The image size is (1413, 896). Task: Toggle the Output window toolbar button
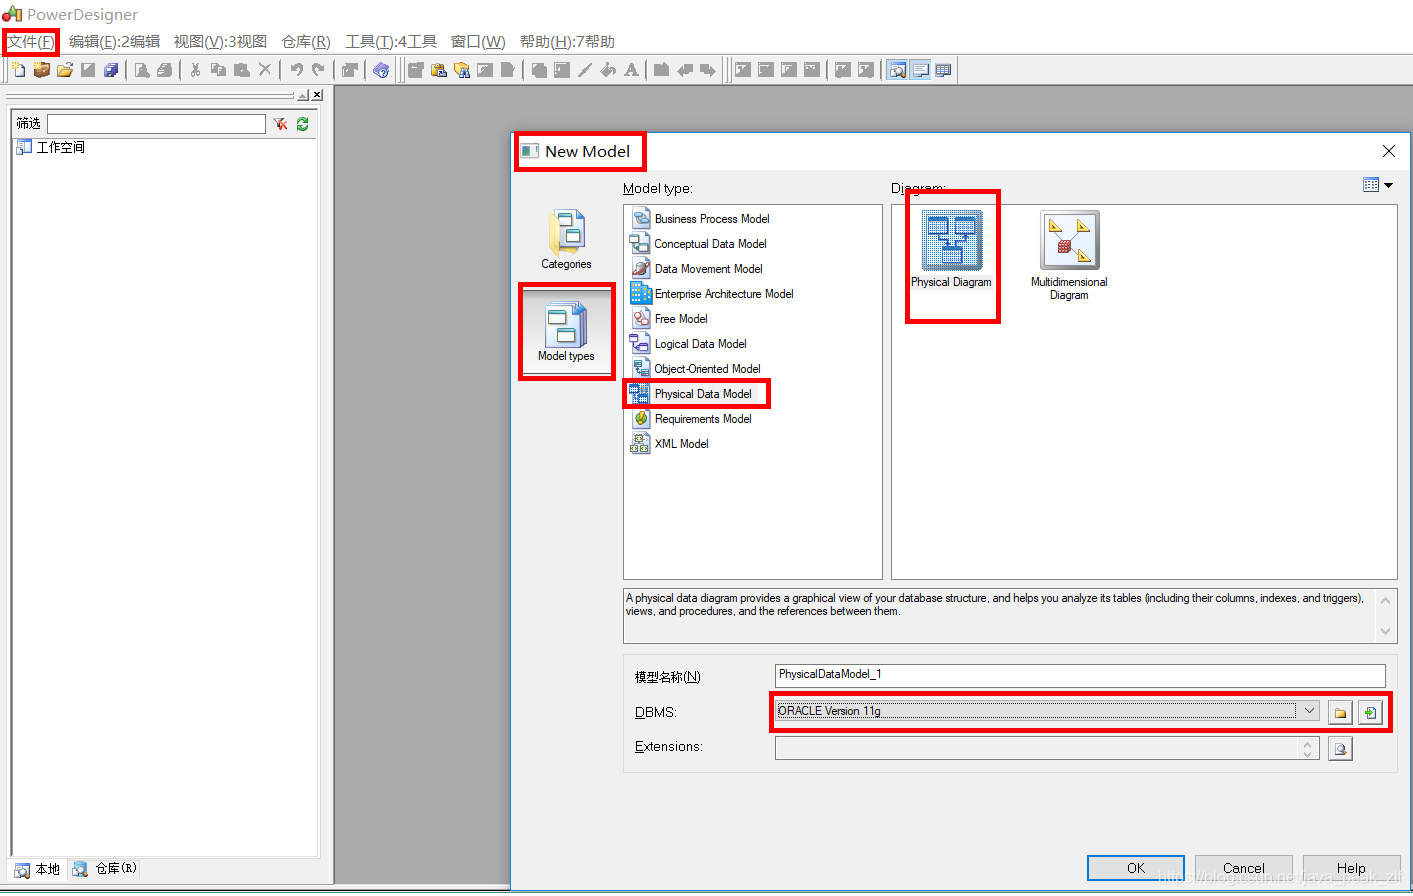[x=920, y=70]
